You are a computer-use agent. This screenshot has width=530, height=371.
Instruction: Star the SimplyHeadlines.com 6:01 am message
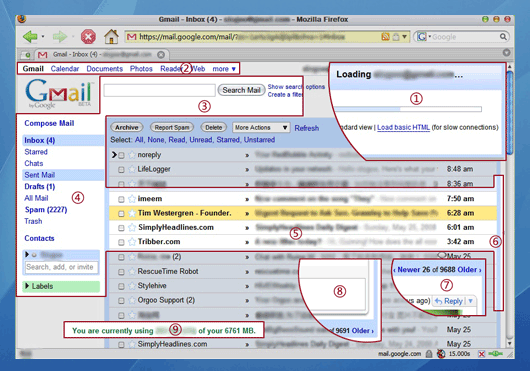click(x=132, y=227)
